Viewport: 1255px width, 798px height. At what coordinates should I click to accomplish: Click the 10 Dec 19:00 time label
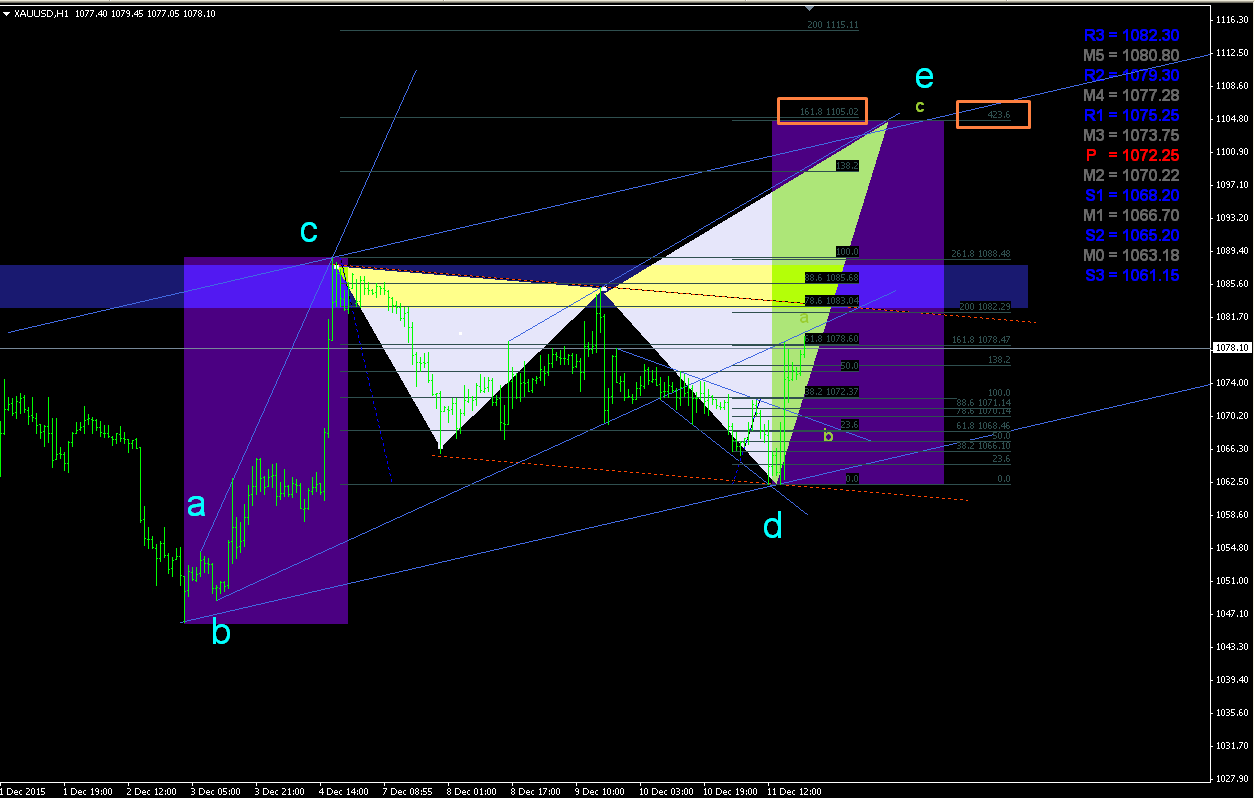point(730,791)
